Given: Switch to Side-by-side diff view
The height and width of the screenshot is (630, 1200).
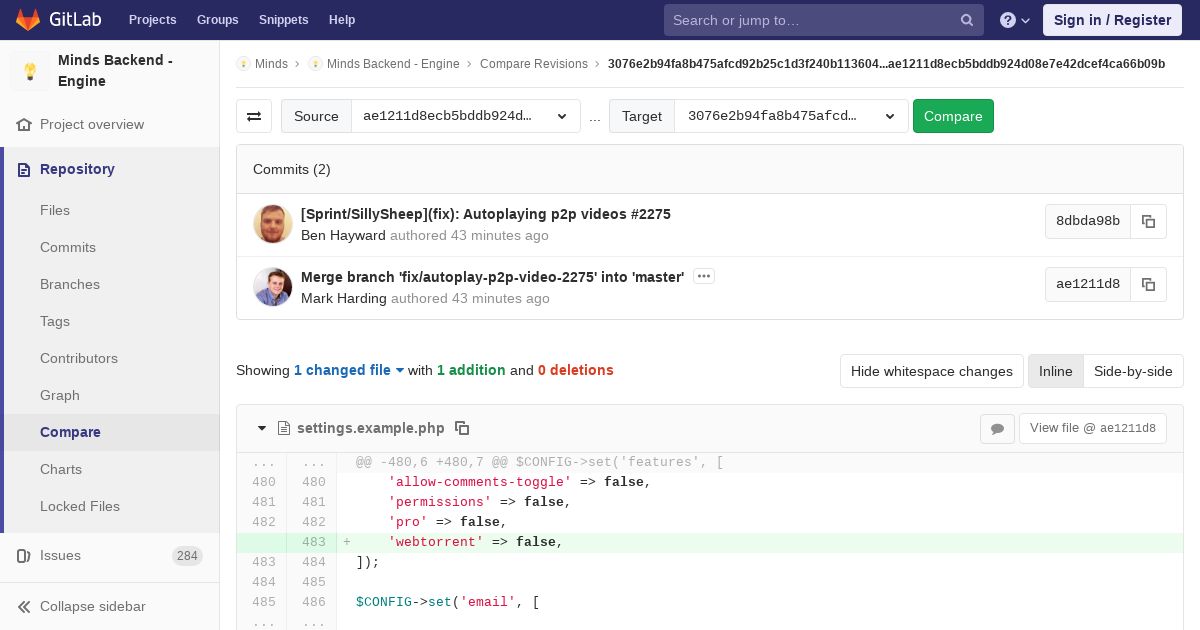Looking at the screenshot, I should pyautogui.click(x=1133, y=371).
